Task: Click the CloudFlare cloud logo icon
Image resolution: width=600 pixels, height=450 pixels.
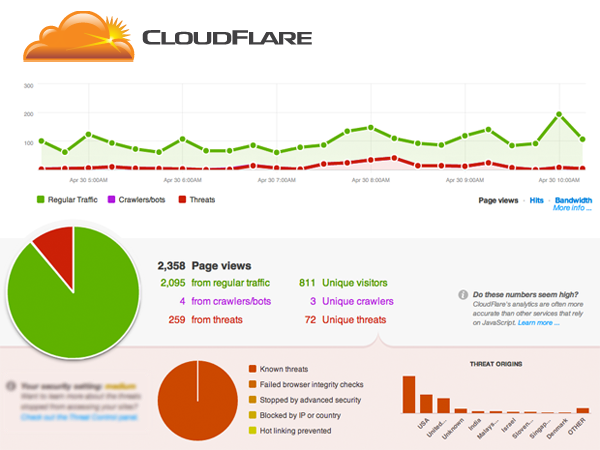Action: (x=76, y=35)
